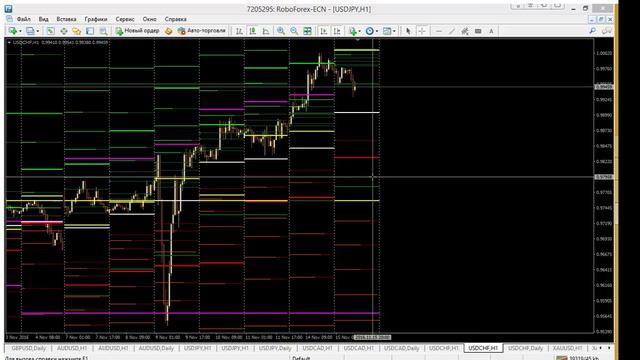Toggle the Авто-торговля button
This screenshot has height=360, width=640.
click(202, 31)
